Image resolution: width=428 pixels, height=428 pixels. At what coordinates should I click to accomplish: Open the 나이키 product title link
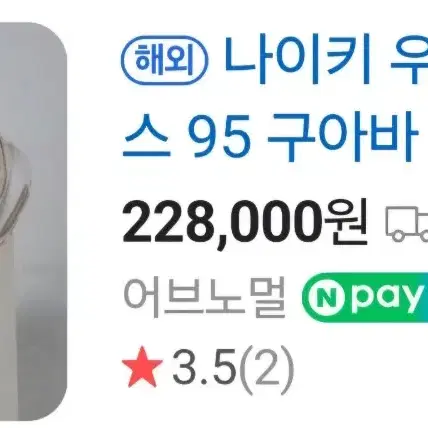[275, 98]
